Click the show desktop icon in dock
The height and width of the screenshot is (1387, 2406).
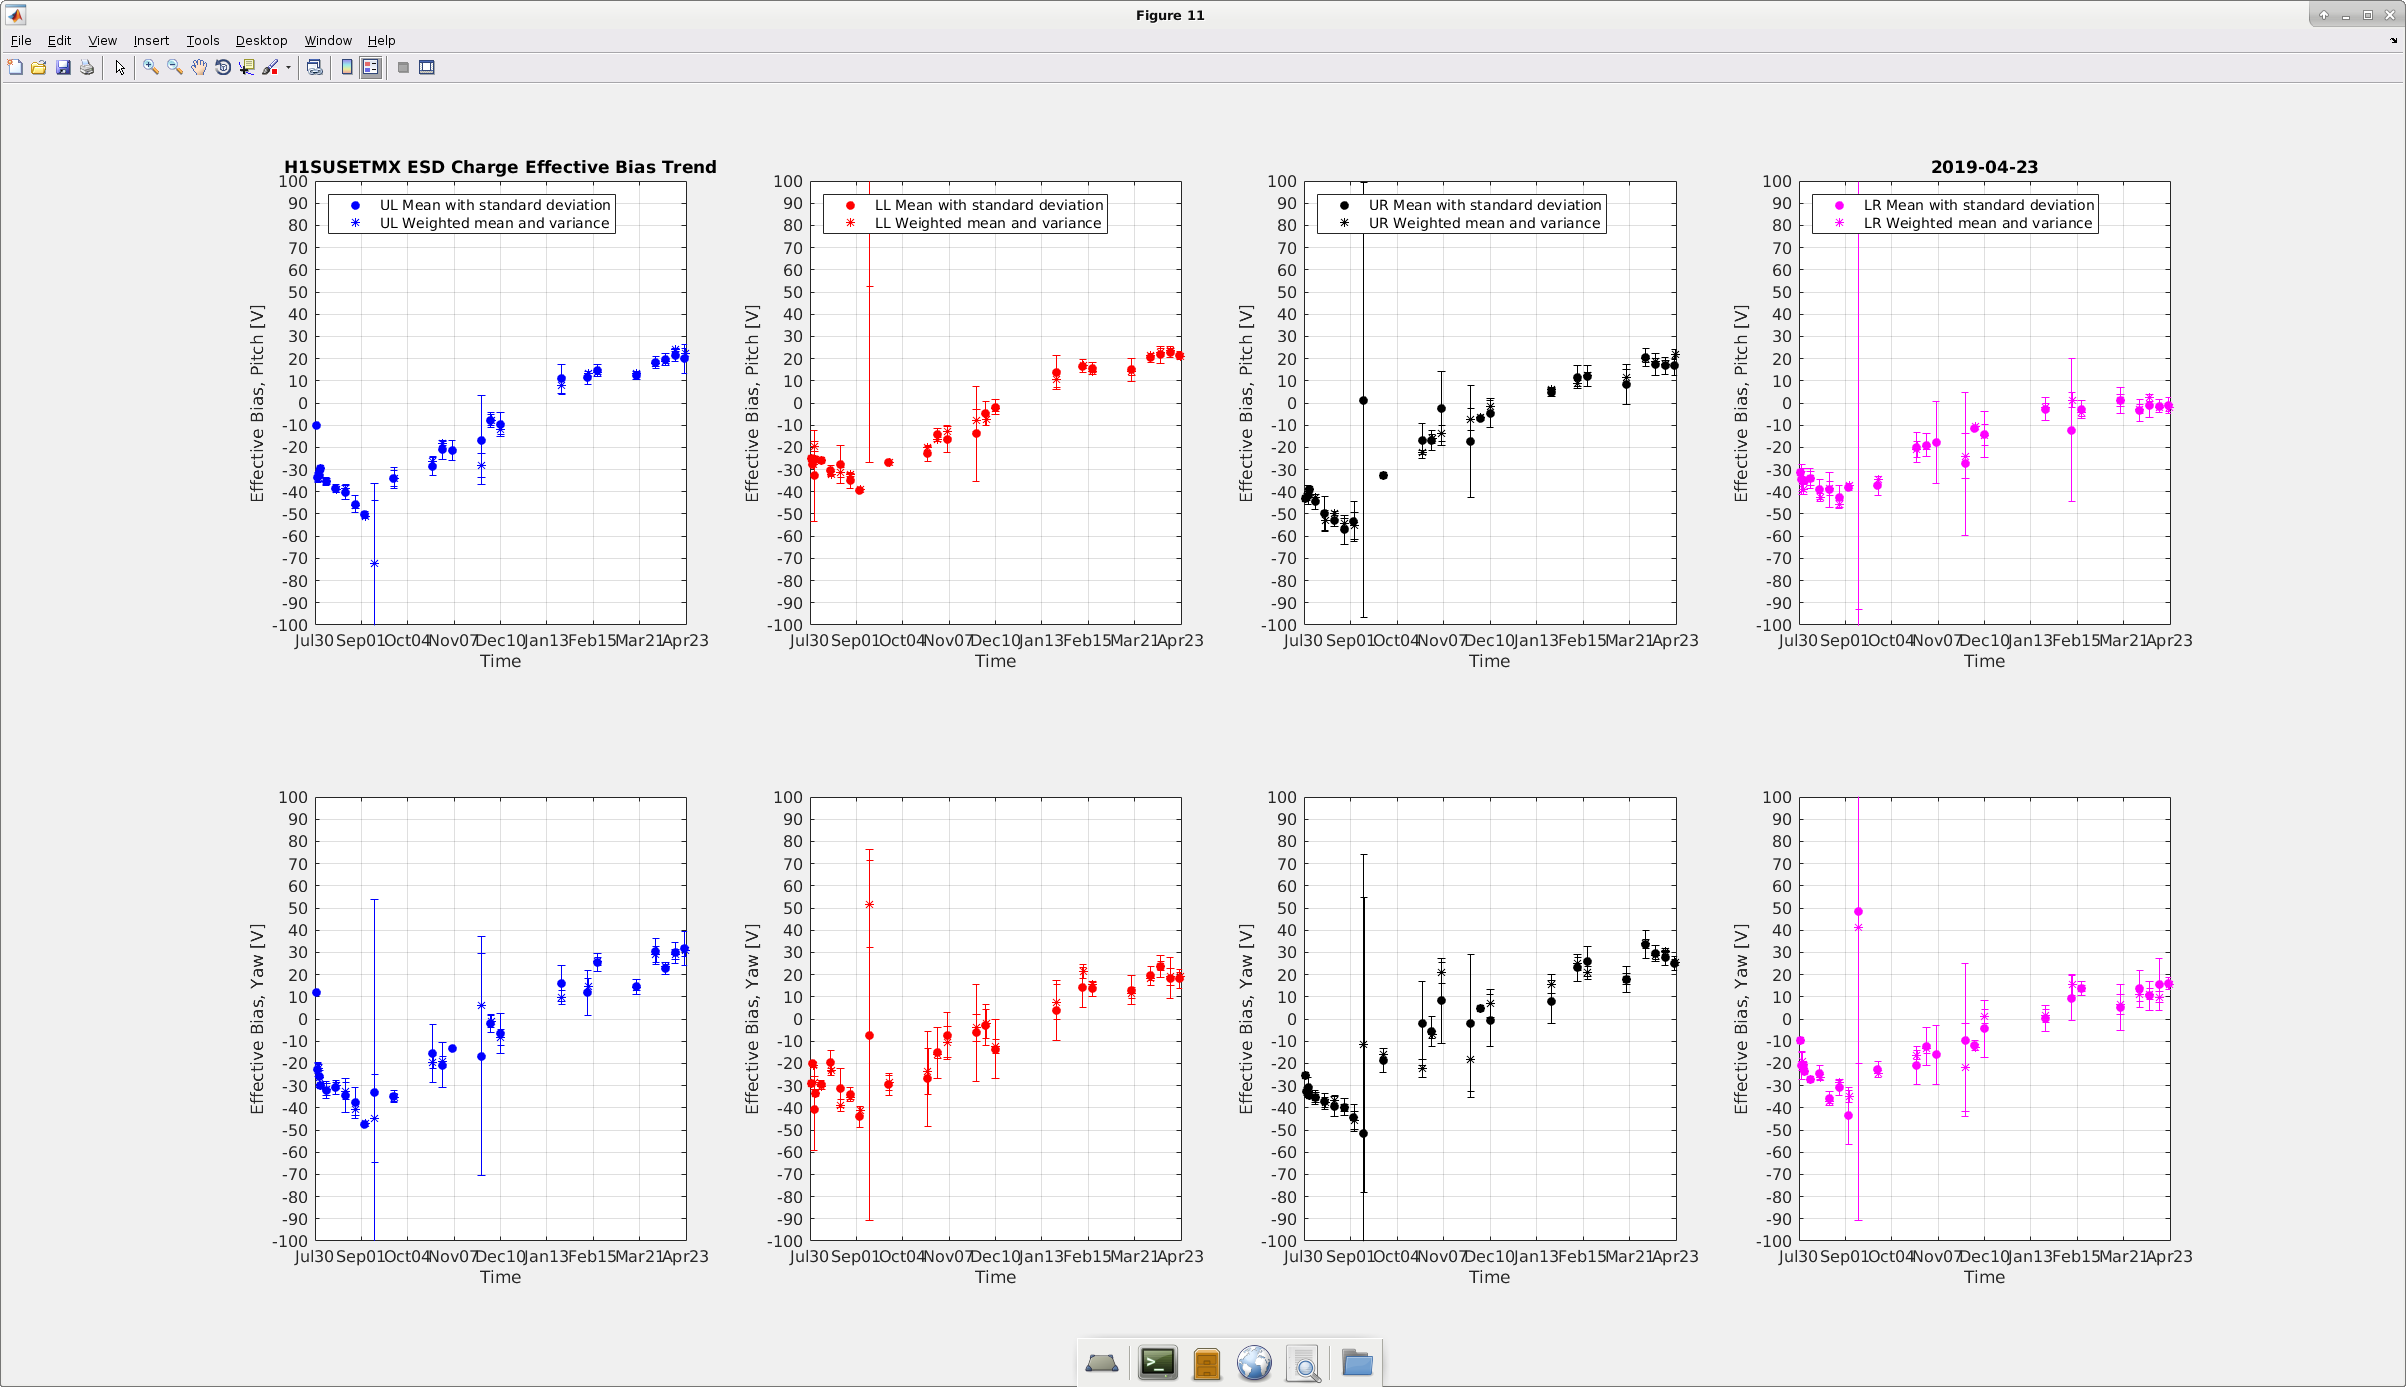[1102, 1363]
